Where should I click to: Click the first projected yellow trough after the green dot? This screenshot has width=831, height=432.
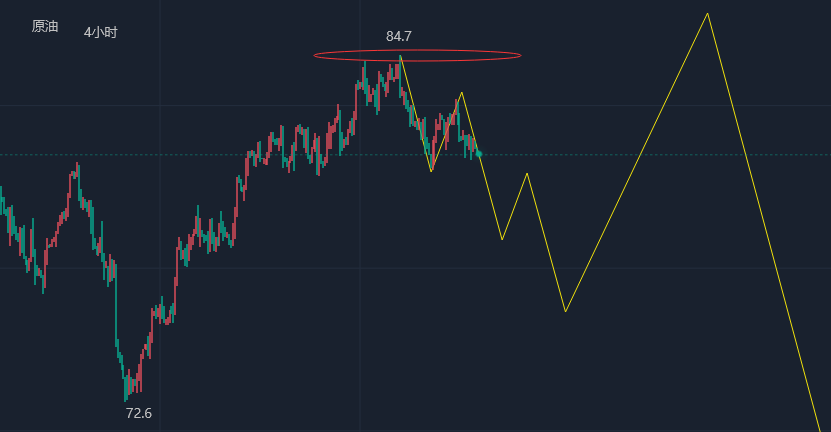click(502, 239)
